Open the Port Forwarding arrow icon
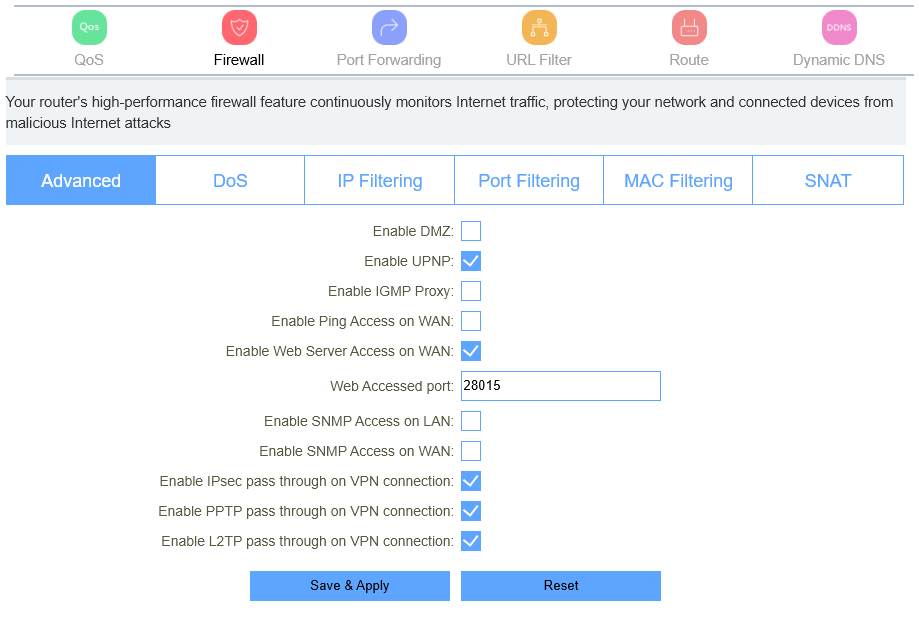Image resolution: width=919 pixels, height=640 pixels. [x=389, y=28]
